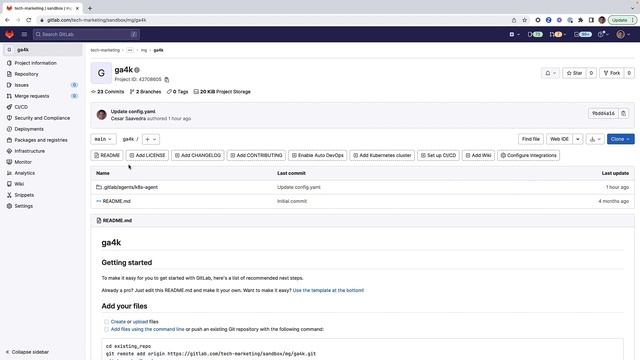Open CI/CD section in sidebar
The image size is (640, 360).
(21, 107)
